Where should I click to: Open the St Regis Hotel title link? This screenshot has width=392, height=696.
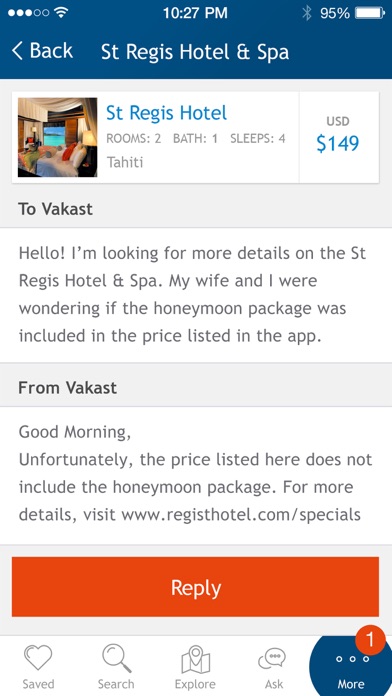[x=166, y=113]
